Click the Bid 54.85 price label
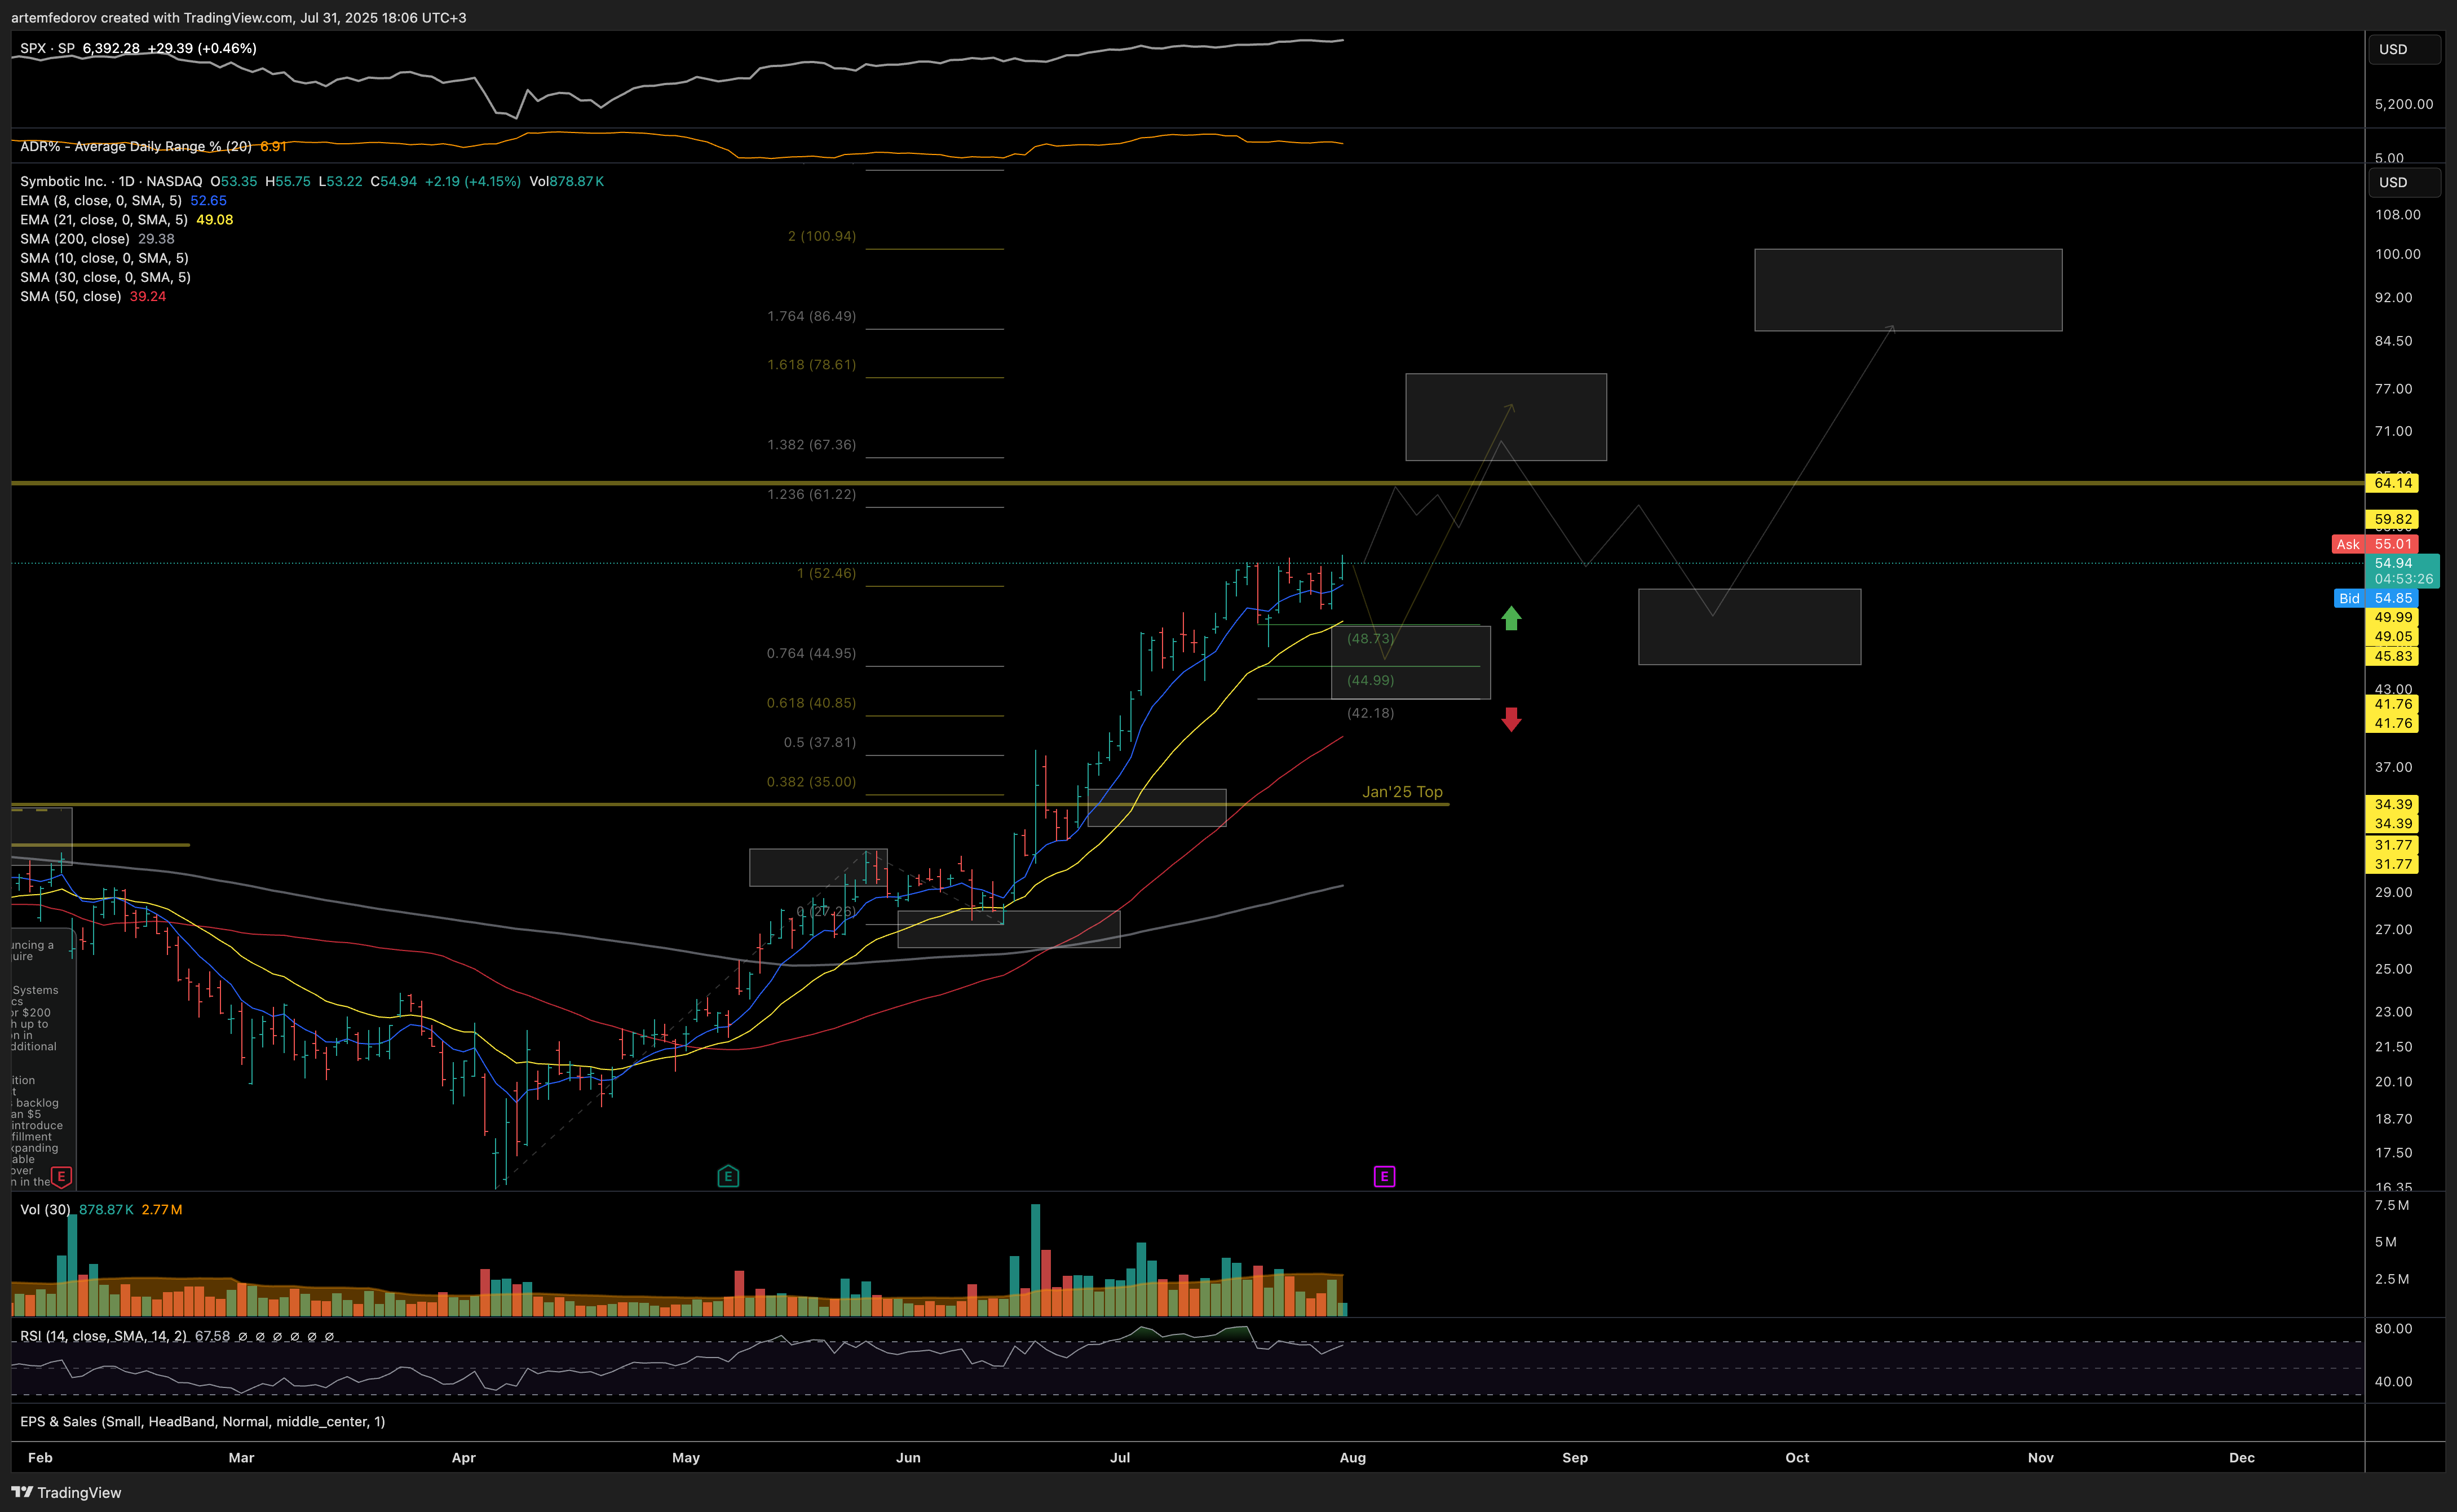Screen dimensions: 2457x1512 pos(2375,598)
